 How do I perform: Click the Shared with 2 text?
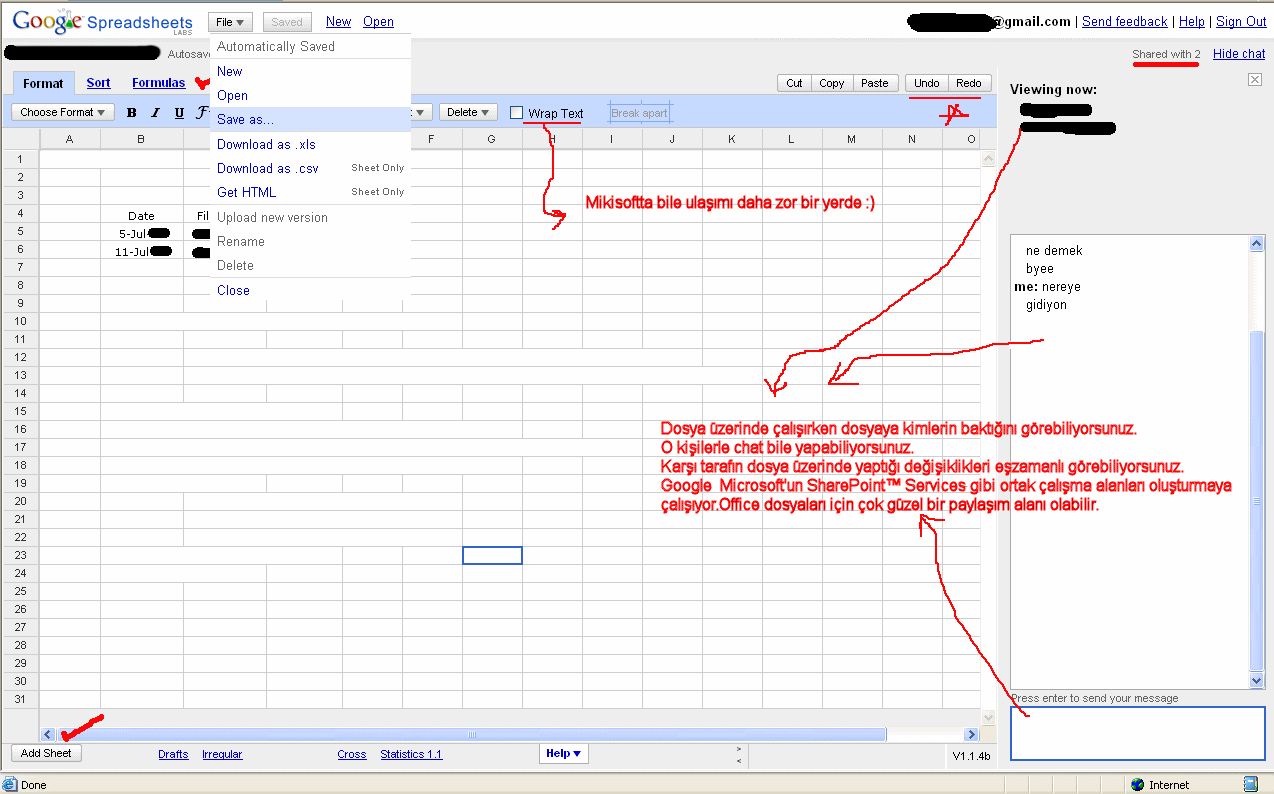[x=1166, y=54]
